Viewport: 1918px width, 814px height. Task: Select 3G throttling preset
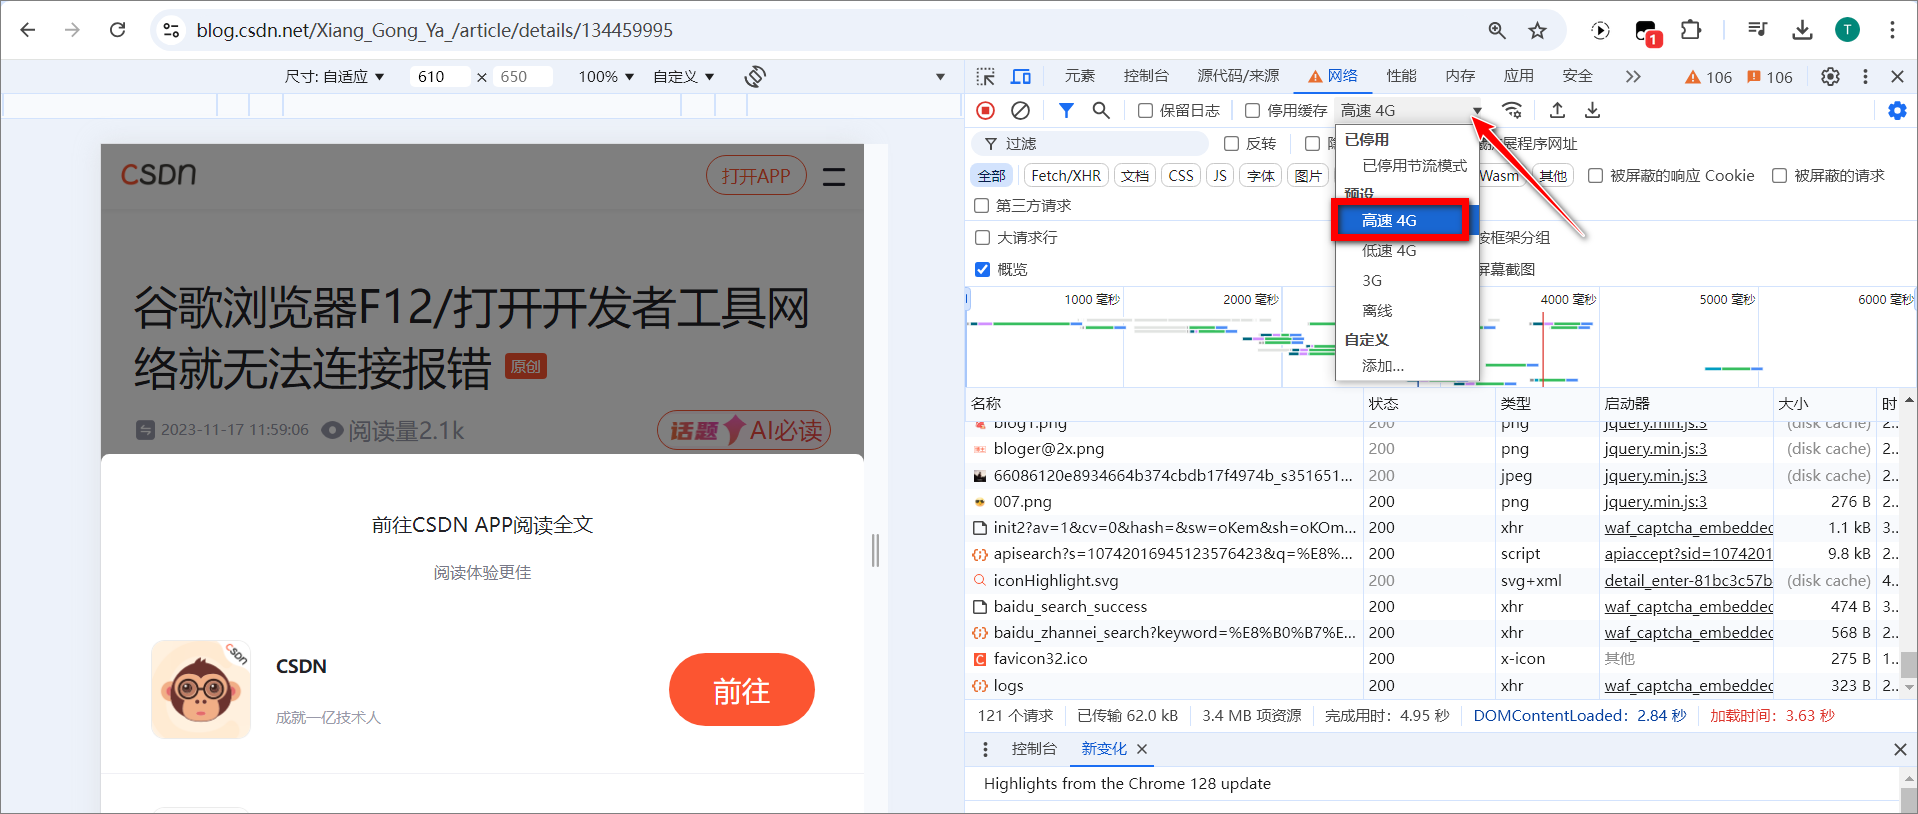1407,280
